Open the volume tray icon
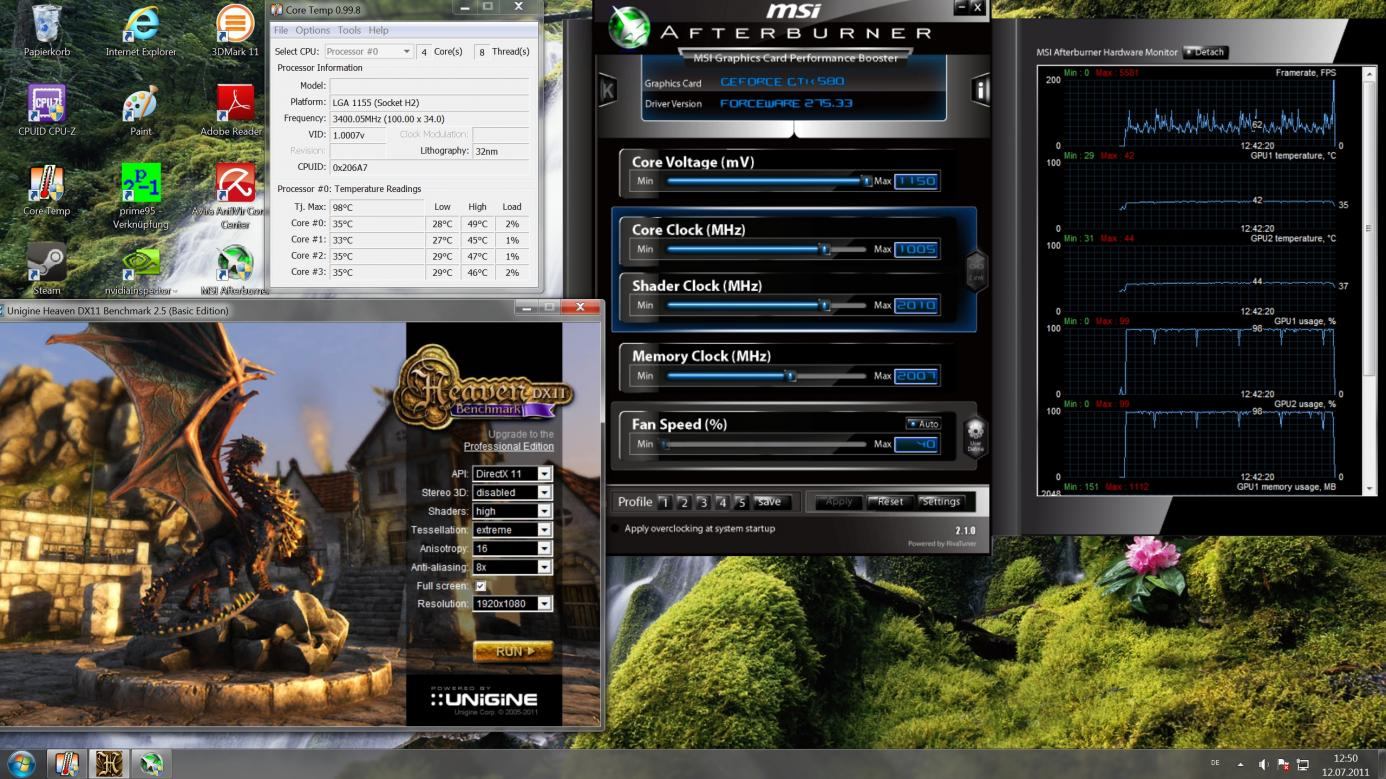Image resolution: width=1386 pixels, height=779 pixels. [x=1264, y=765]
